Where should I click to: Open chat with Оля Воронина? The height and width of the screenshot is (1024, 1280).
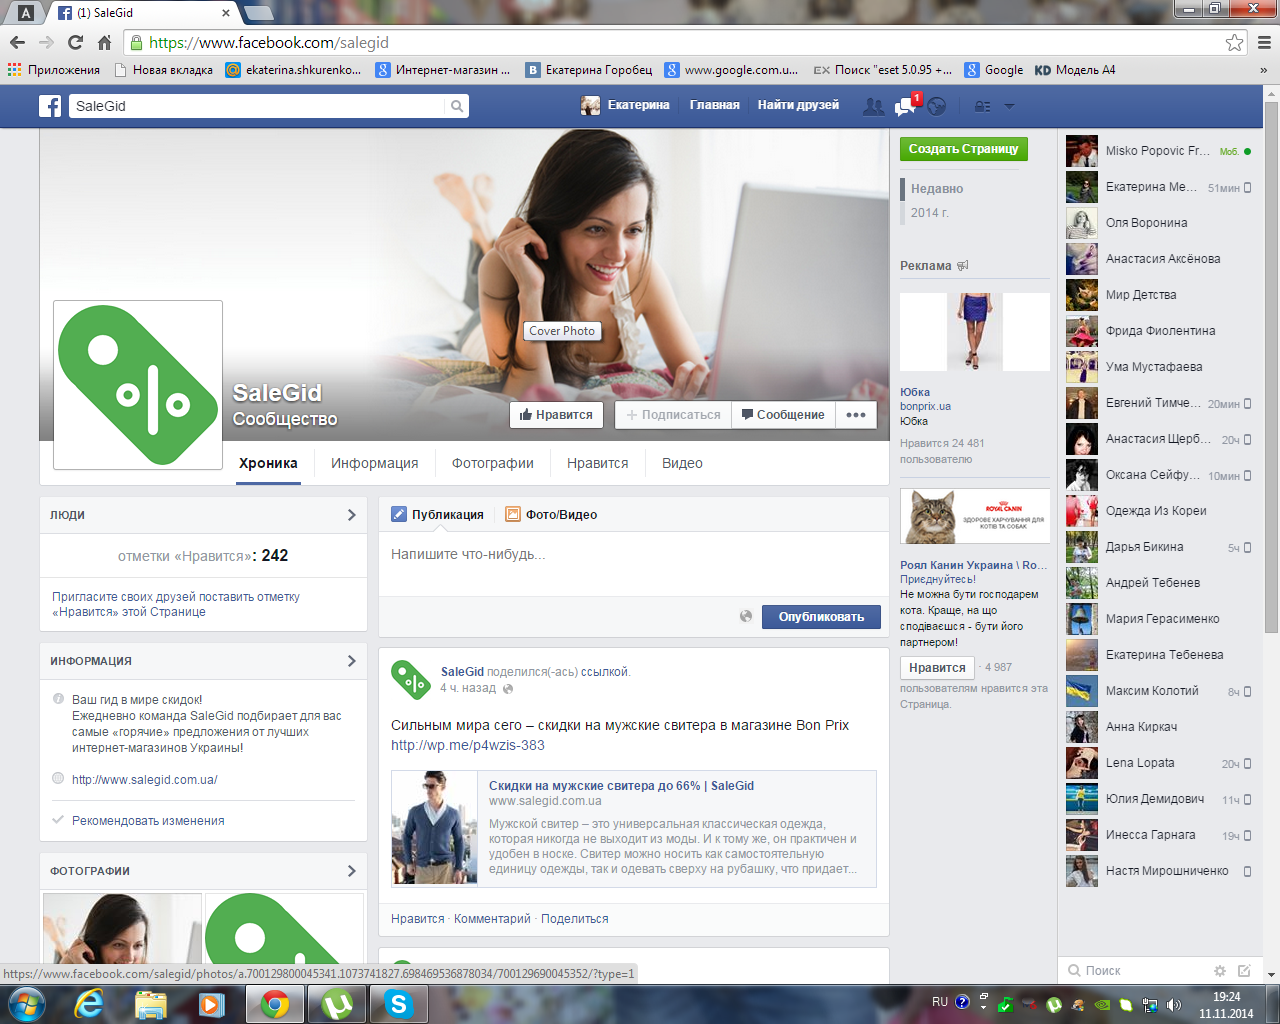coord(1158,223)
